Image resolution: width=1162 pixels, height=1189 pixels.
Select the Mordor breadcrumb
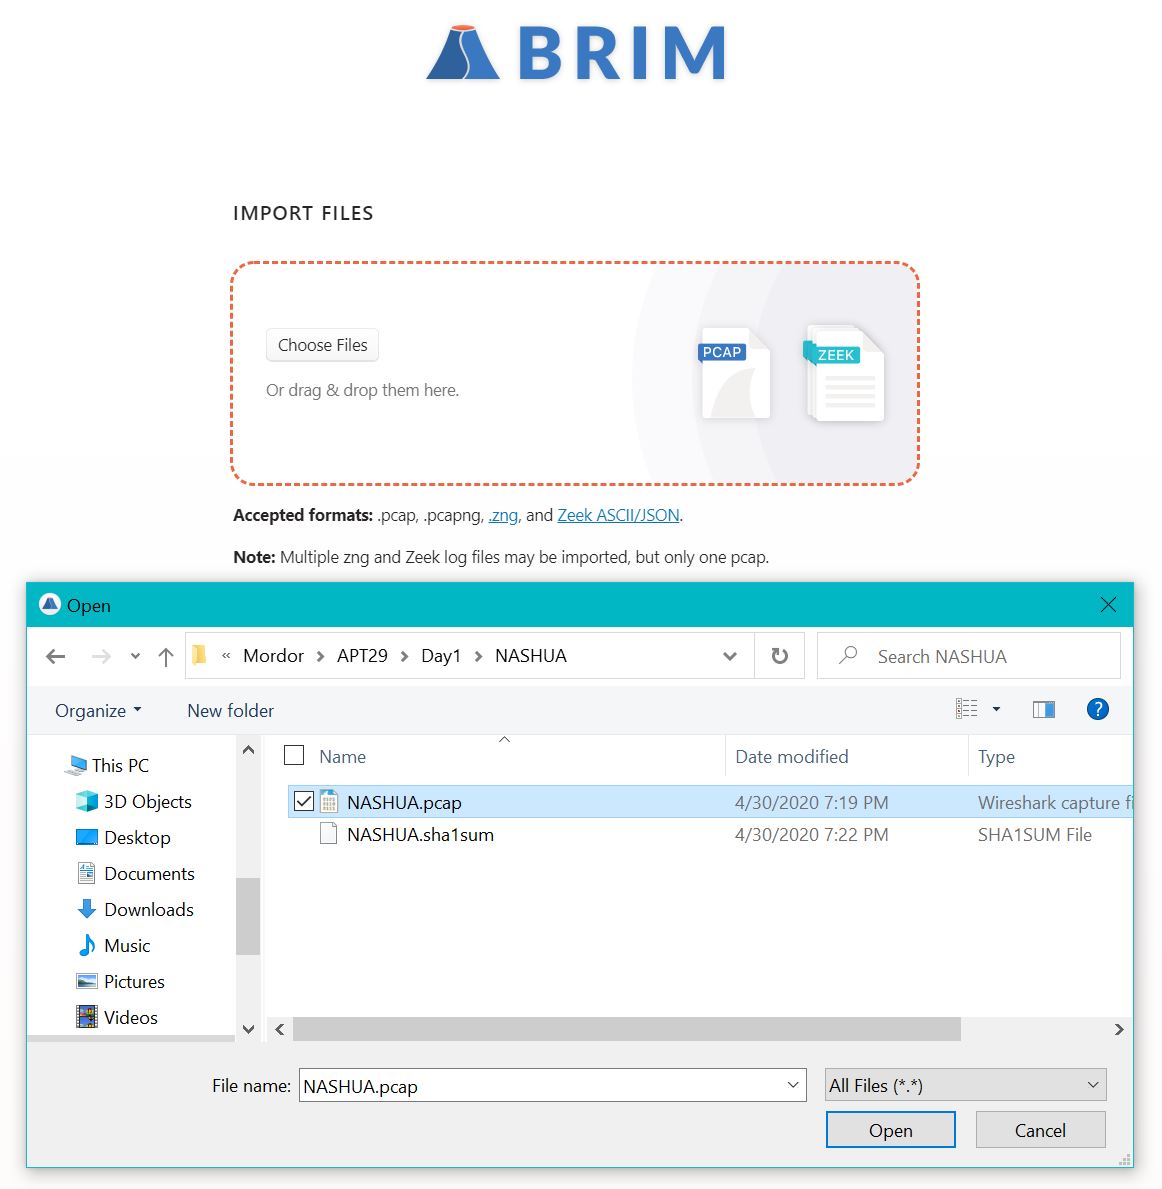point(273,655)
